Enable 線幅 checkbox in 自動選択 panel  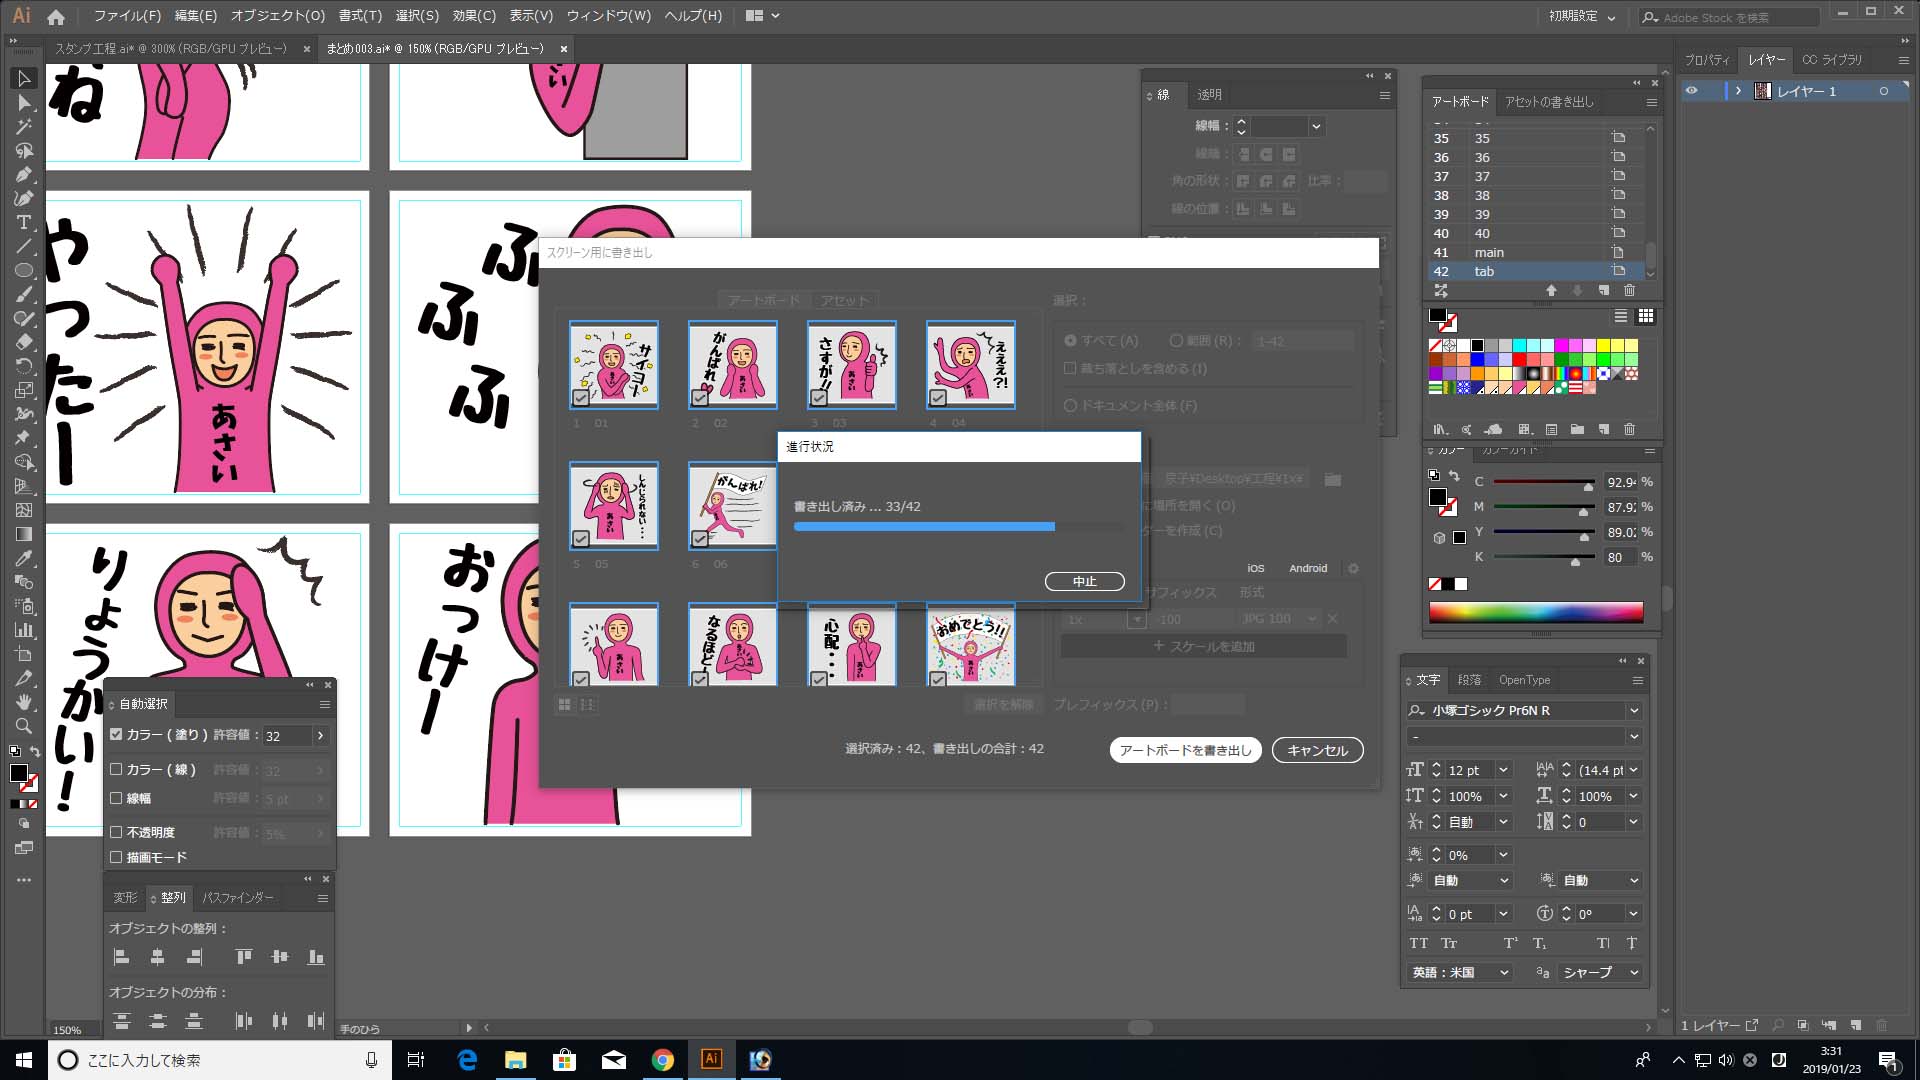pos(116,798)
